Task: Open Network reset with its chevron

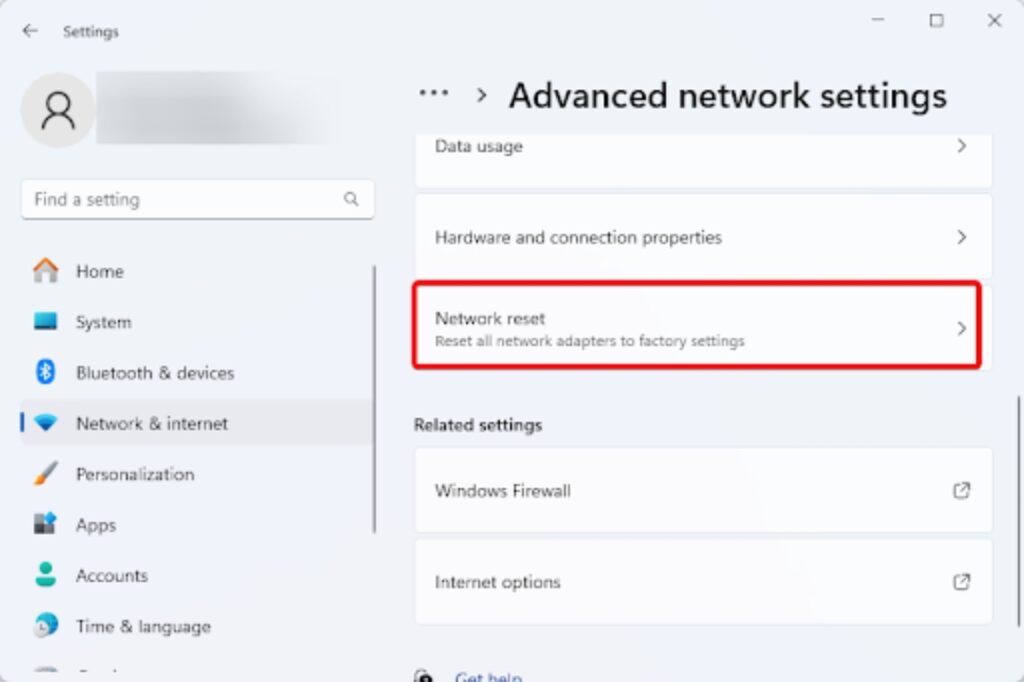Action: pos(961,328)
